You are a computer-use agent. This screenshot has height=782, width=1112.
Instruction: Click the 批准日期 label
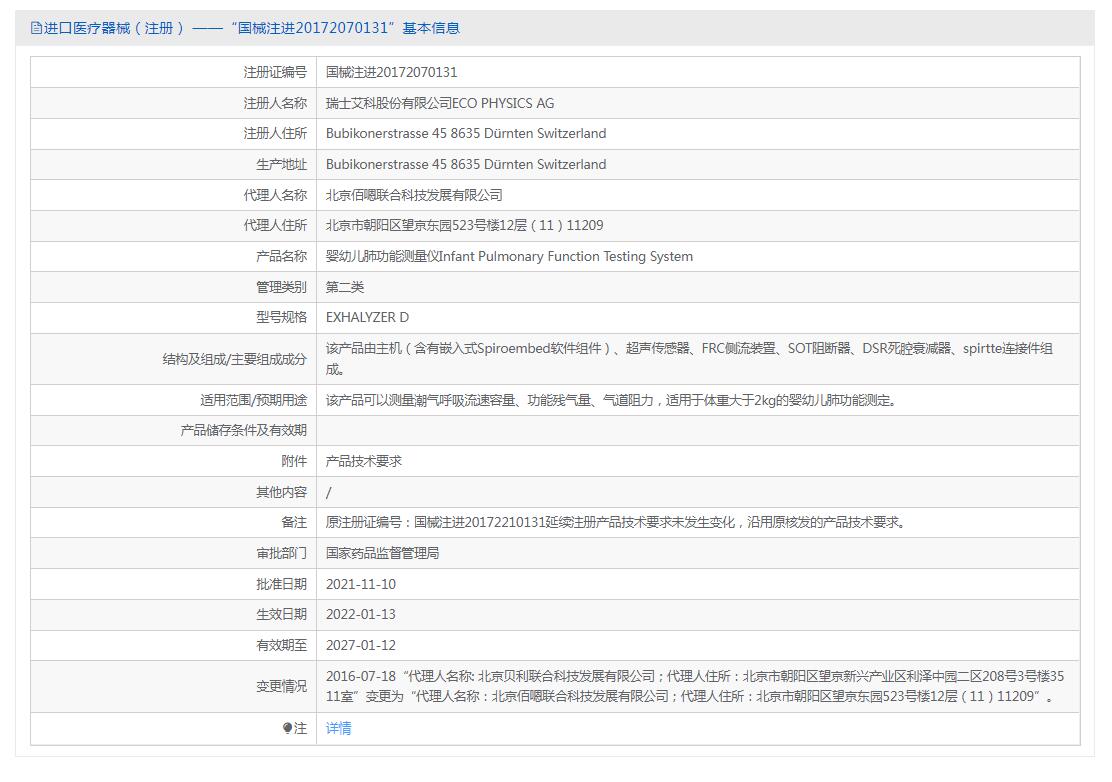[282, 584]
